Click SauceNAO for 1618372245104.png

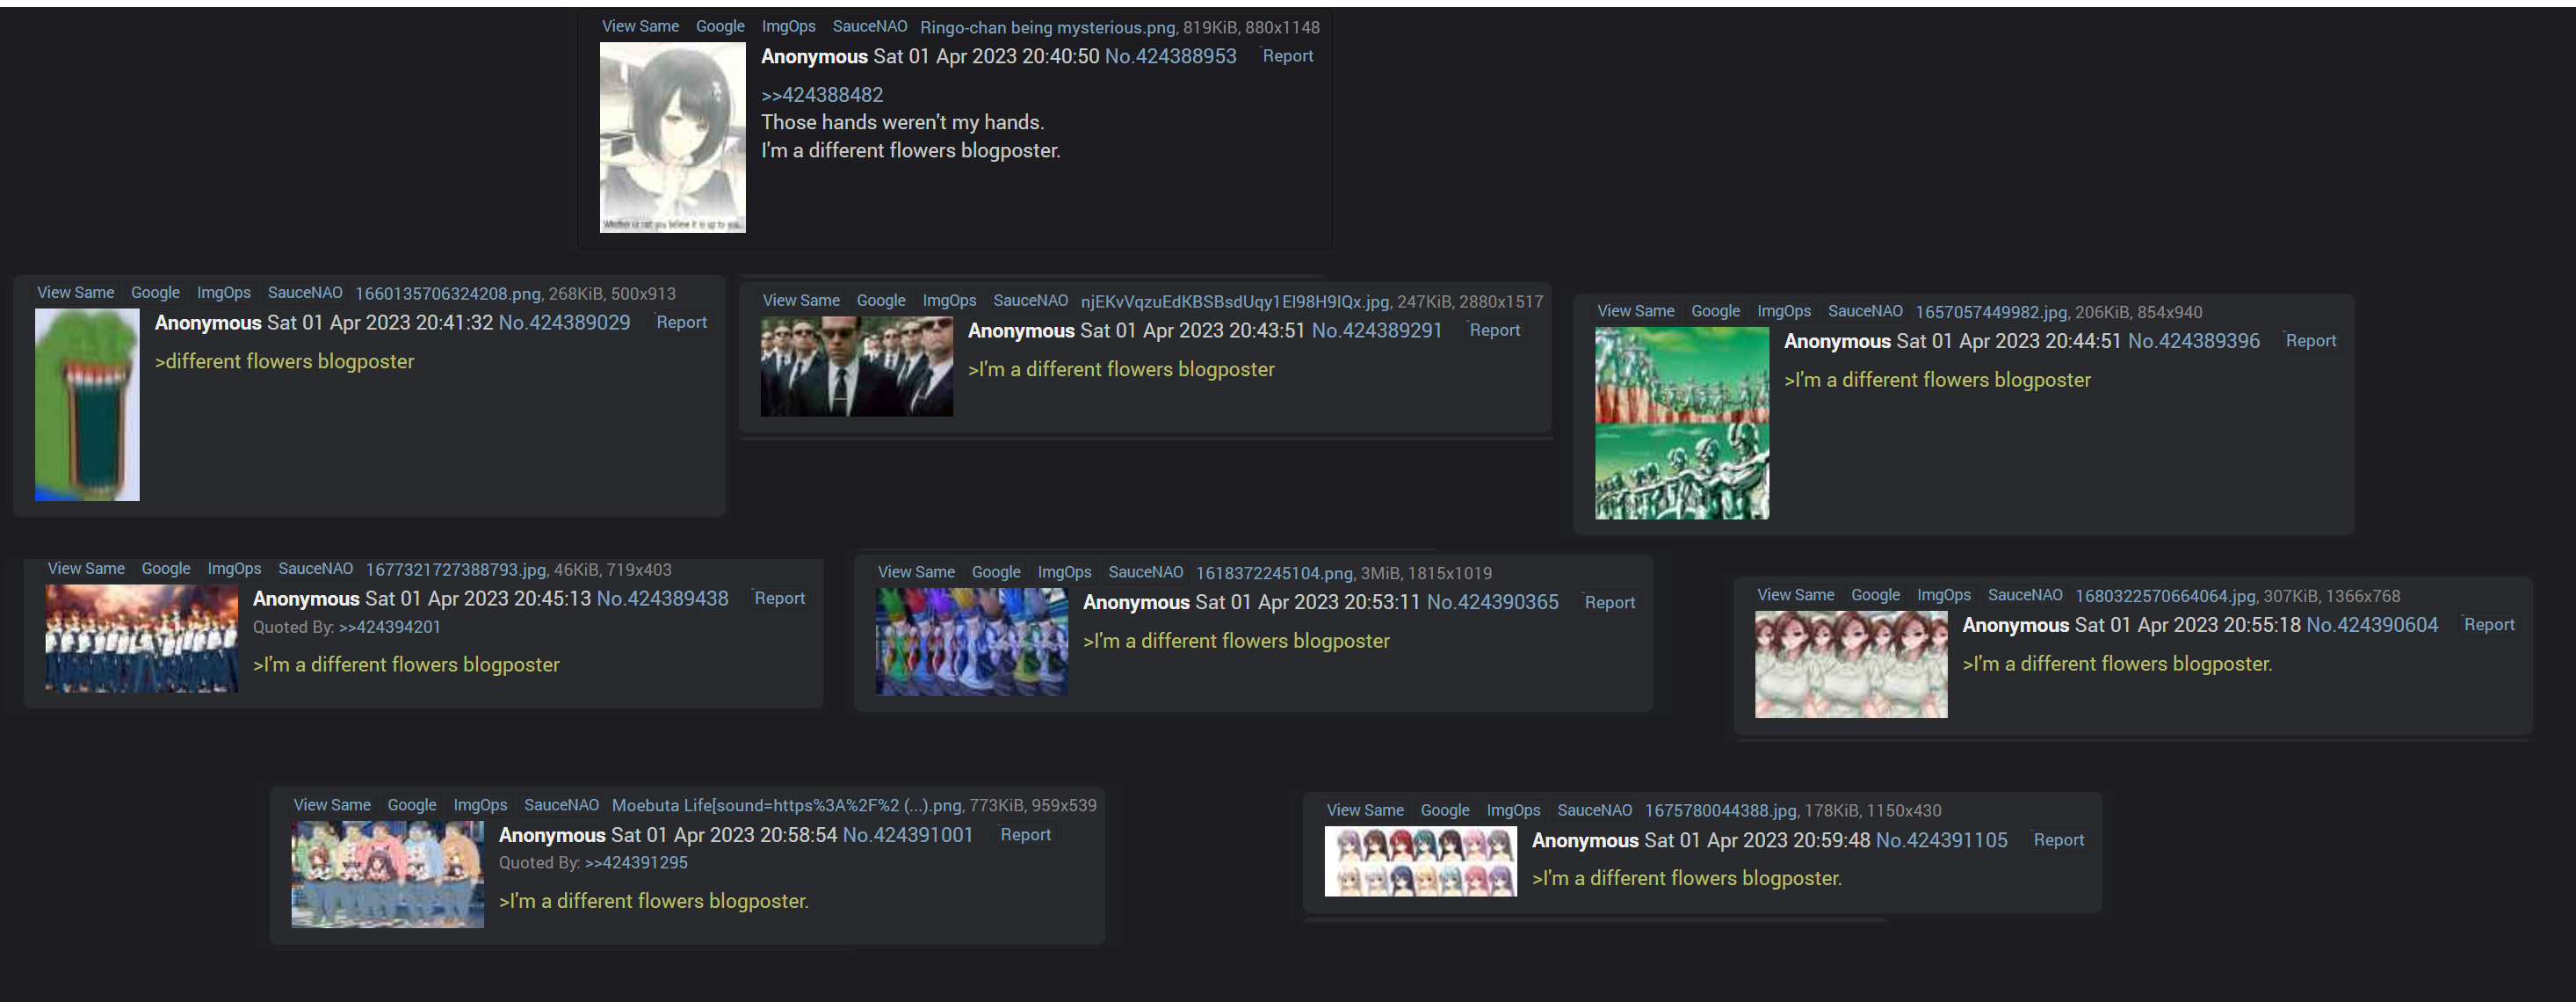click(x=1145, y=572)
